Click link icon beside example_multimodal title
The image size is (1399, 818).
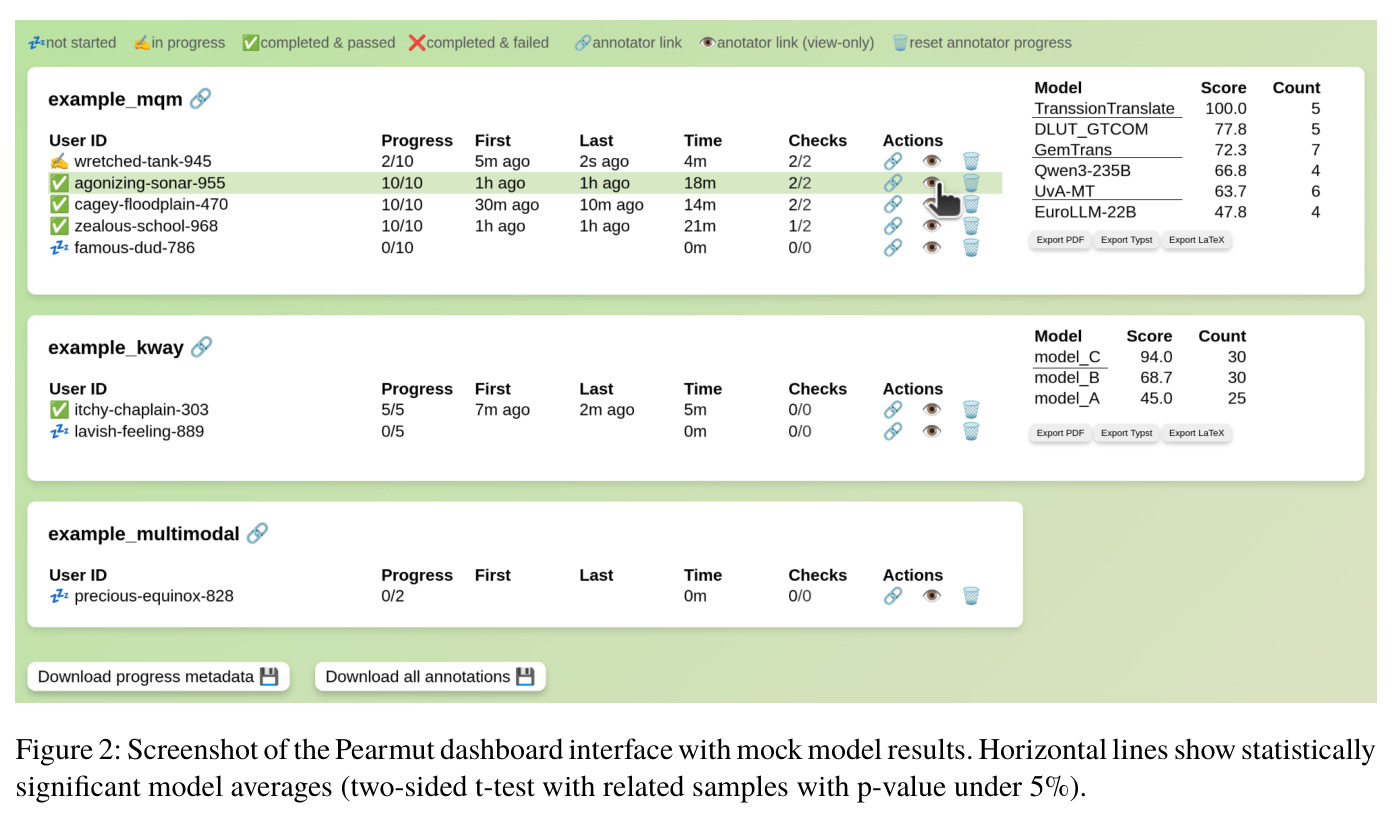click(x=257, y=533)
